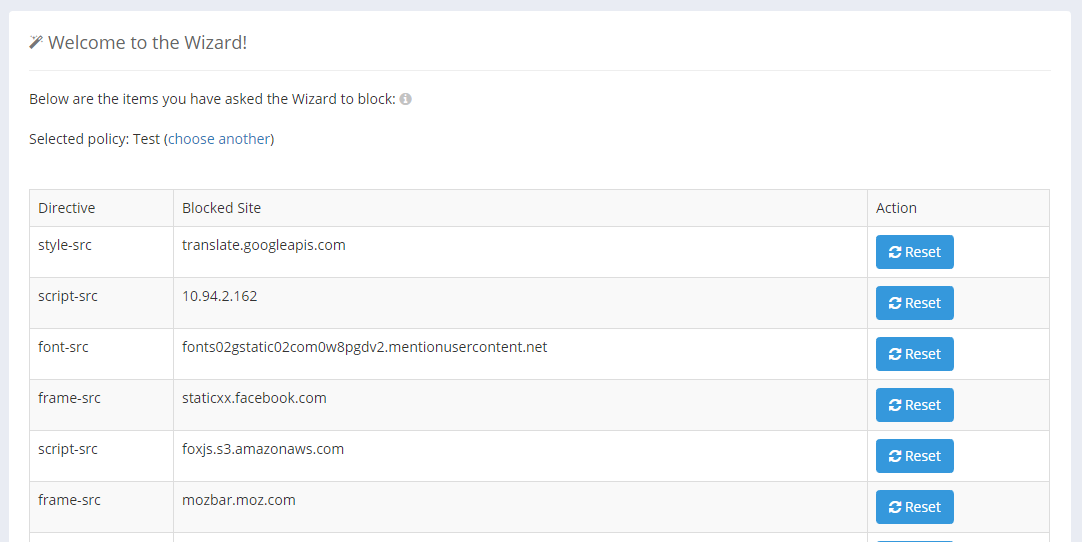Open the "choose another" policy link
This screenshot has width=1082, height=542.
click(219, 139)
